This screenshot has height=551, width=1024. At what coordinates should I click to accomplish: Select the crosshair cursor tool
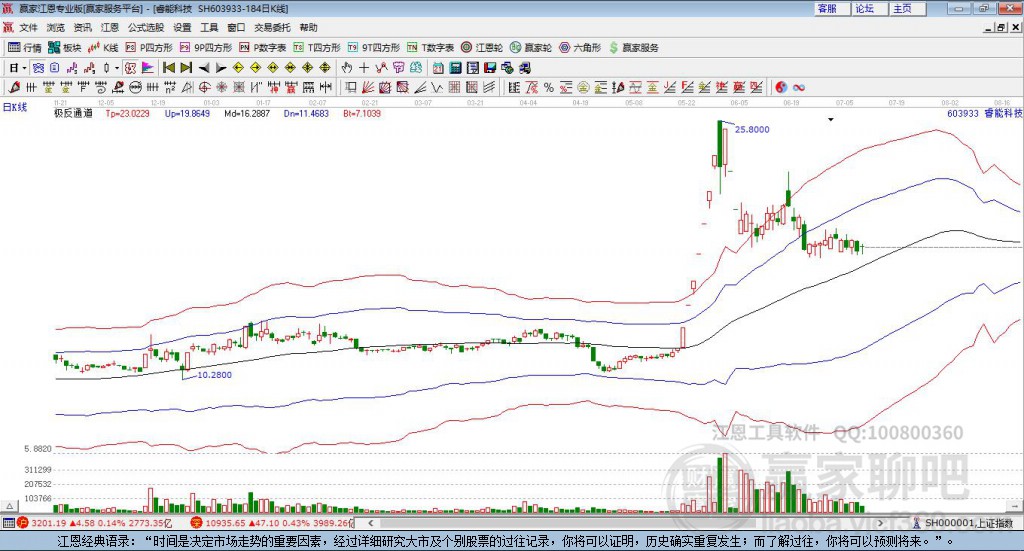[x=364, y=68]
